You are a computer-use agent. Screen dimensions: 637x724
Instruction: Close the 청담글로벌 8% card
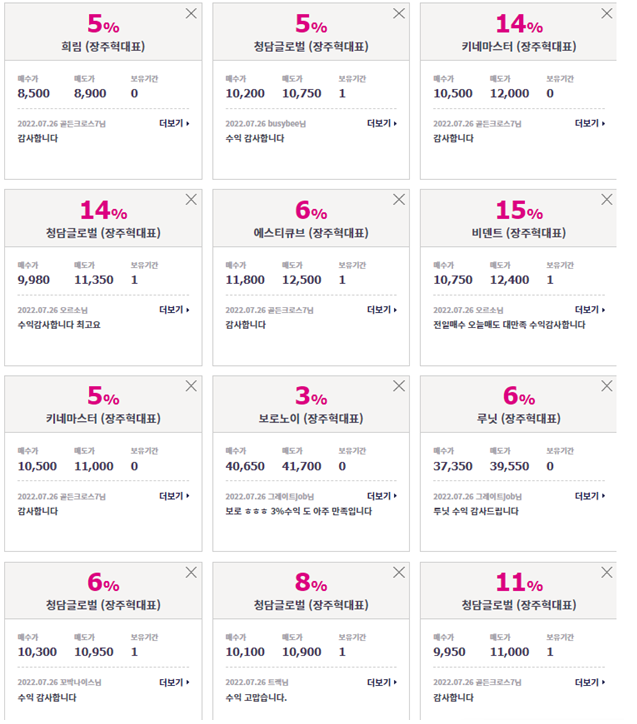tap(399, 573)
